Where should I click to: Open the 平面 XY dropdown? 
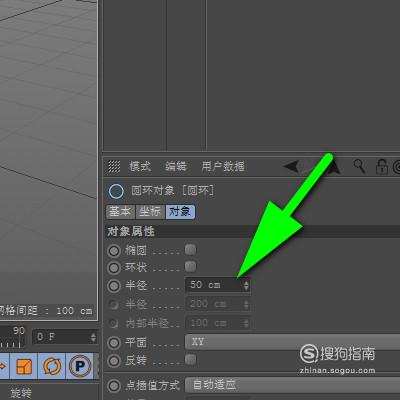point(292,342)
